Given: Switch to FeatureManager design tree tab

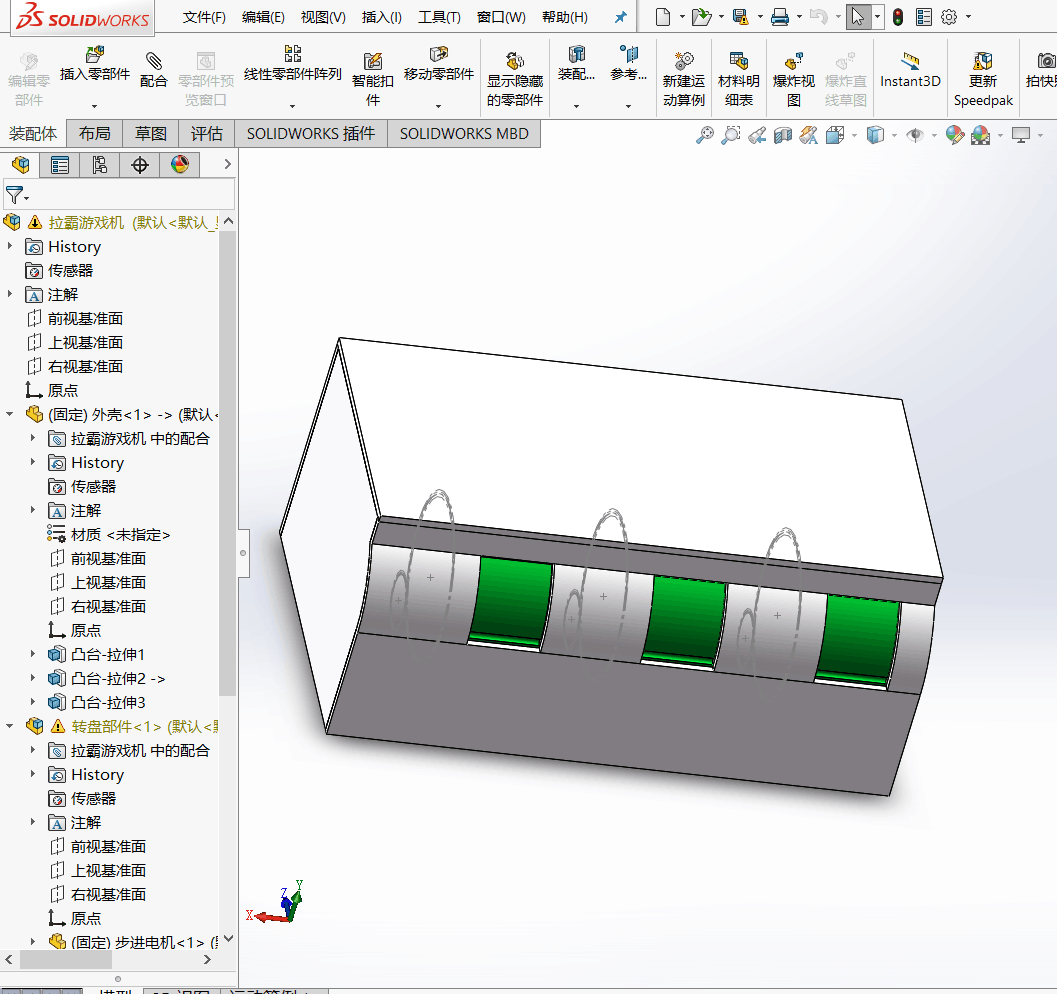Looking at the screenshot, I should coord(21,164).
